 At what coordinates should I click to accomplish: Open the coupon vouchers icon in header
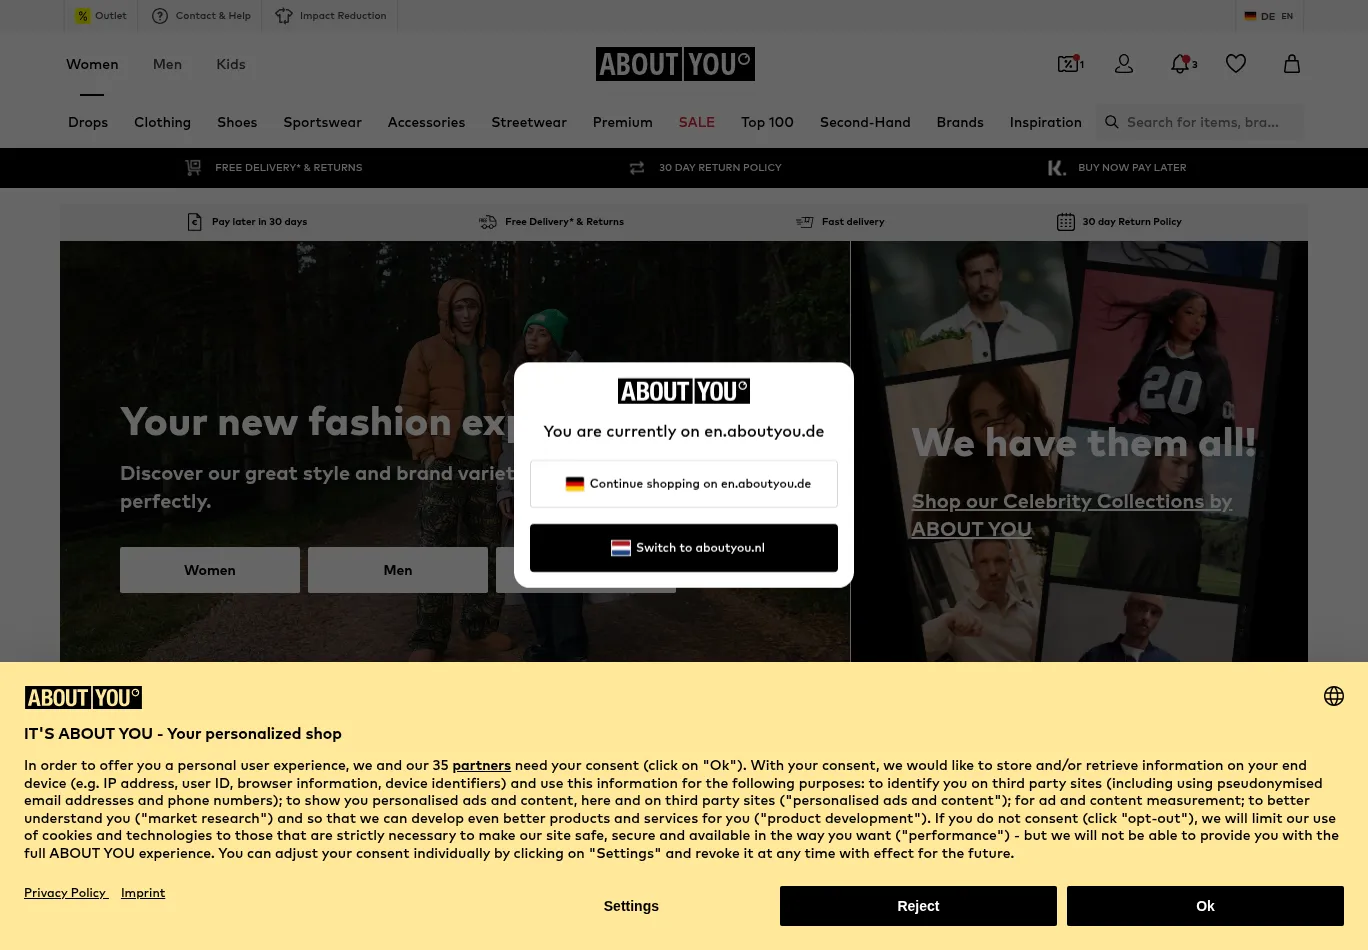click(x=1070, y=64)
